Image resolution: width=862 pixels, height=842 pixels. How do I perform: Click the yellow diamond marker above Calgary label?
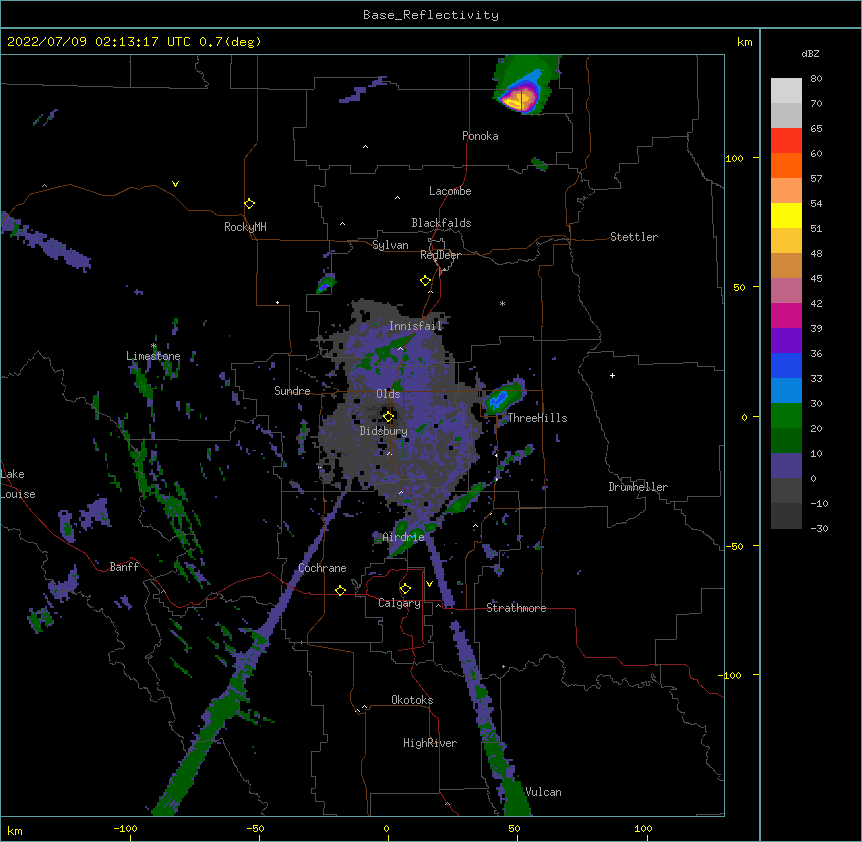[405, 589]
